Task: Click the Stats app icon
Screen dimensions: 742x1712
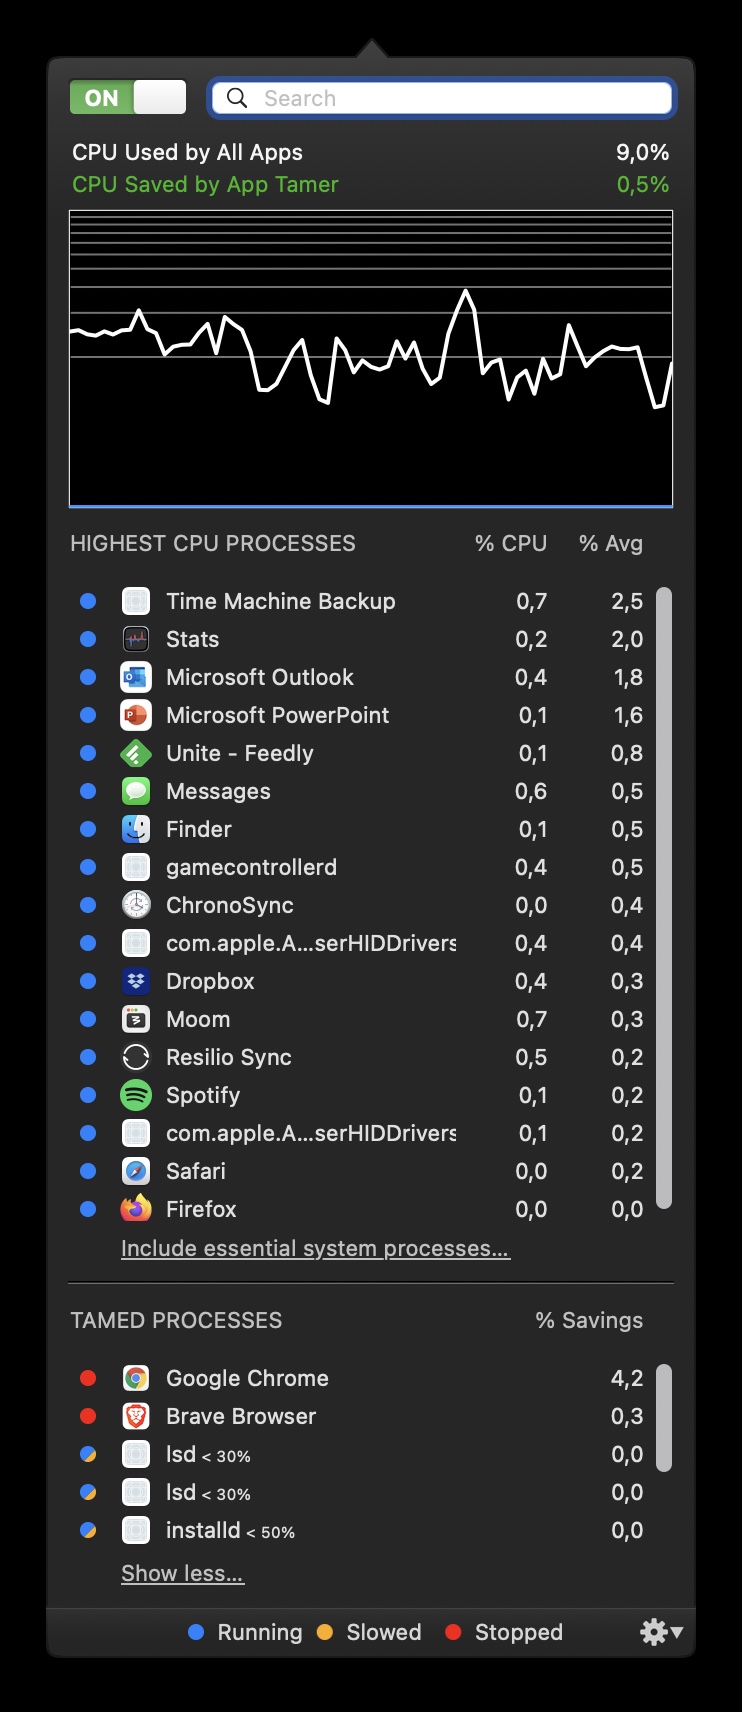Action: [x=136, y=639]
